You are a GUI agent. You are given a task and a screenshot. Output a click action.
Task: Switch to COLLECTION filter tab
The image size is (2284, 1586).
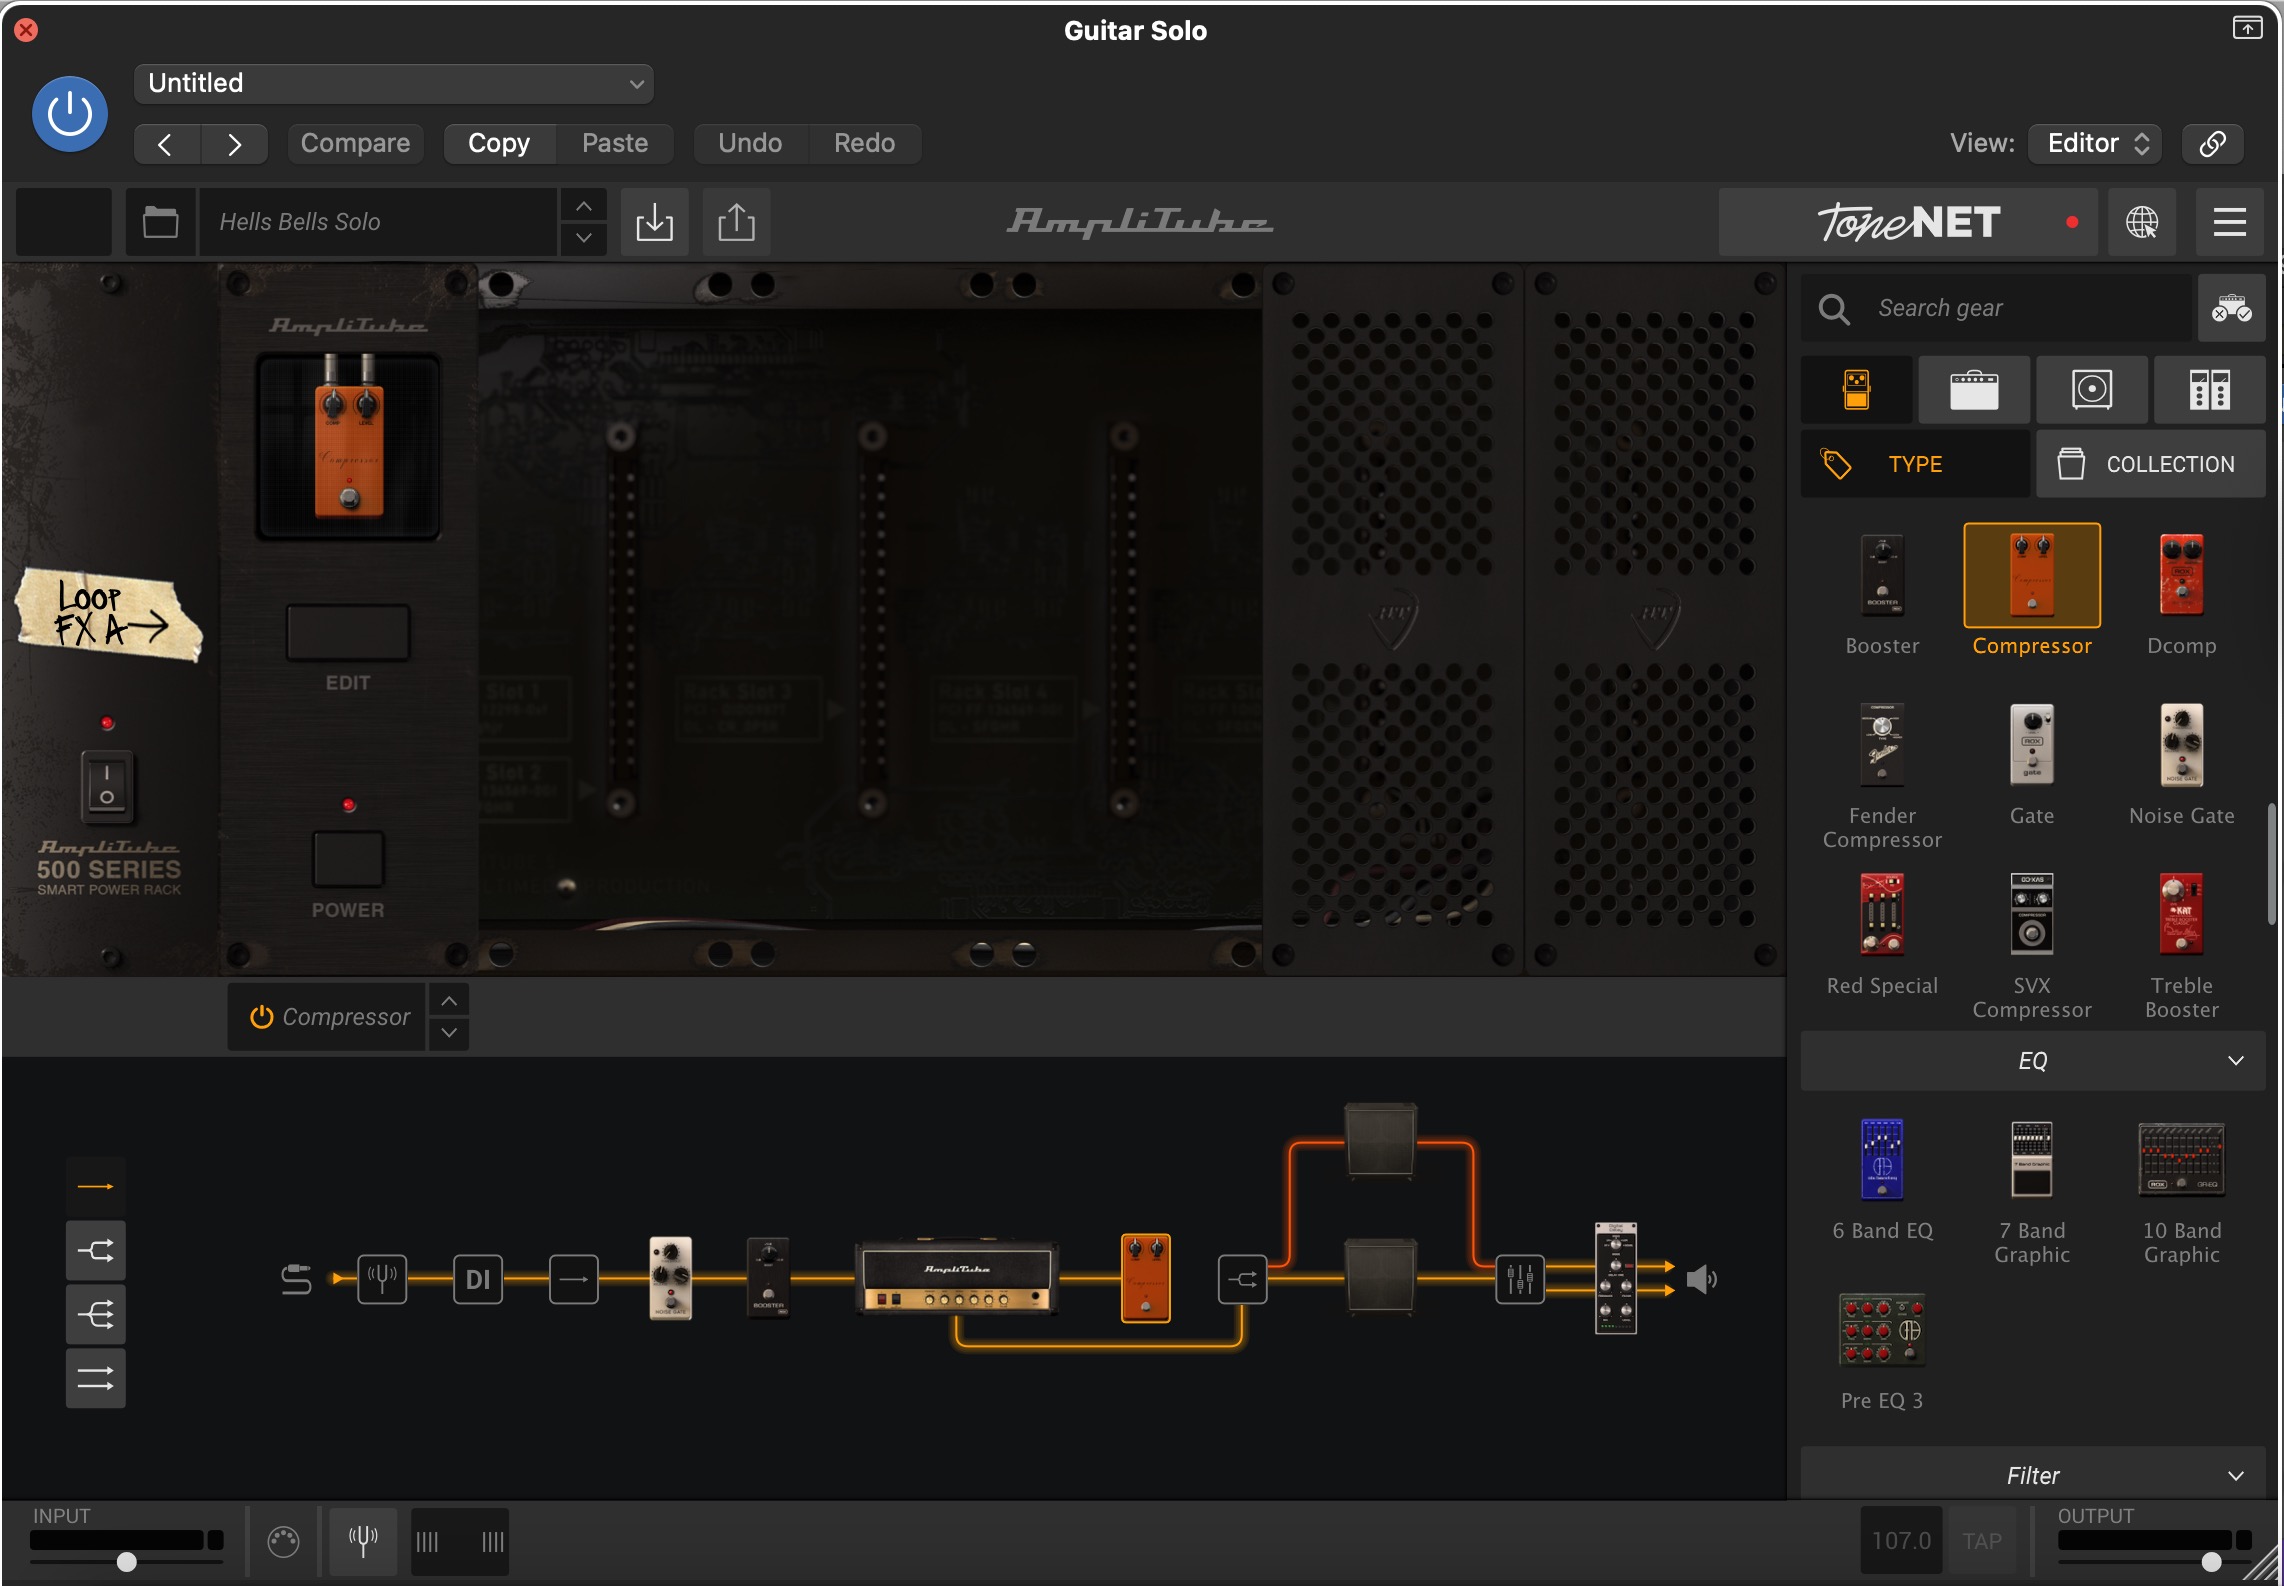pos(2151,464)
